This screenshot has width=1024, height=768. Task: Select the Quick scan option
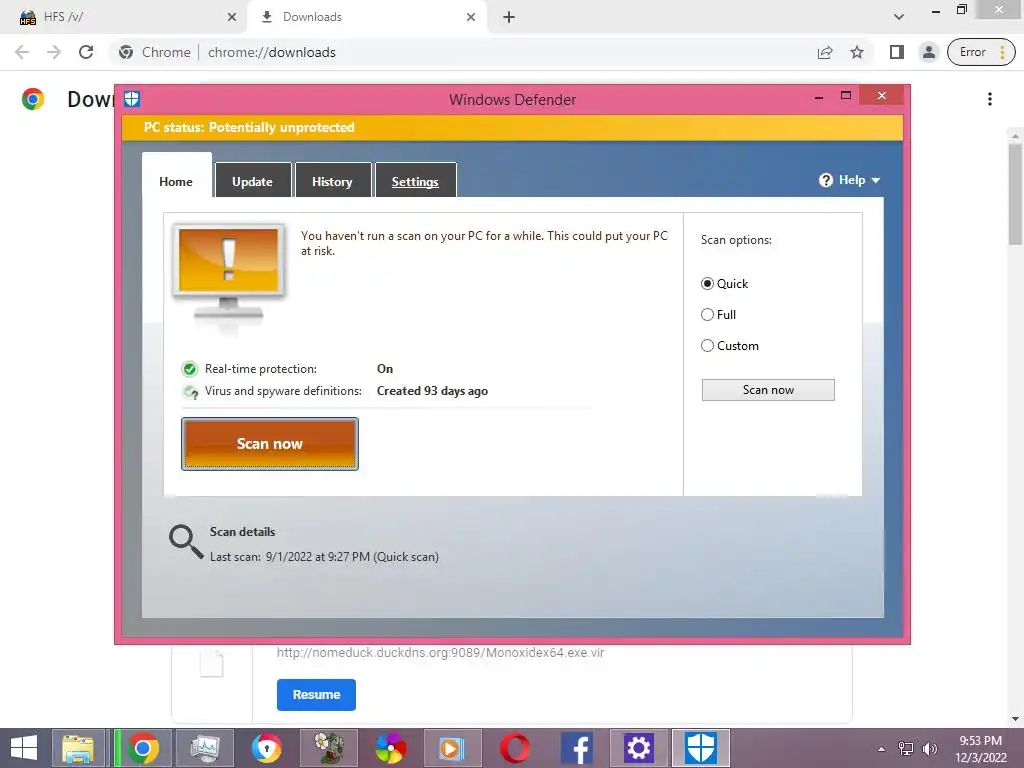(x=707, y=283)
